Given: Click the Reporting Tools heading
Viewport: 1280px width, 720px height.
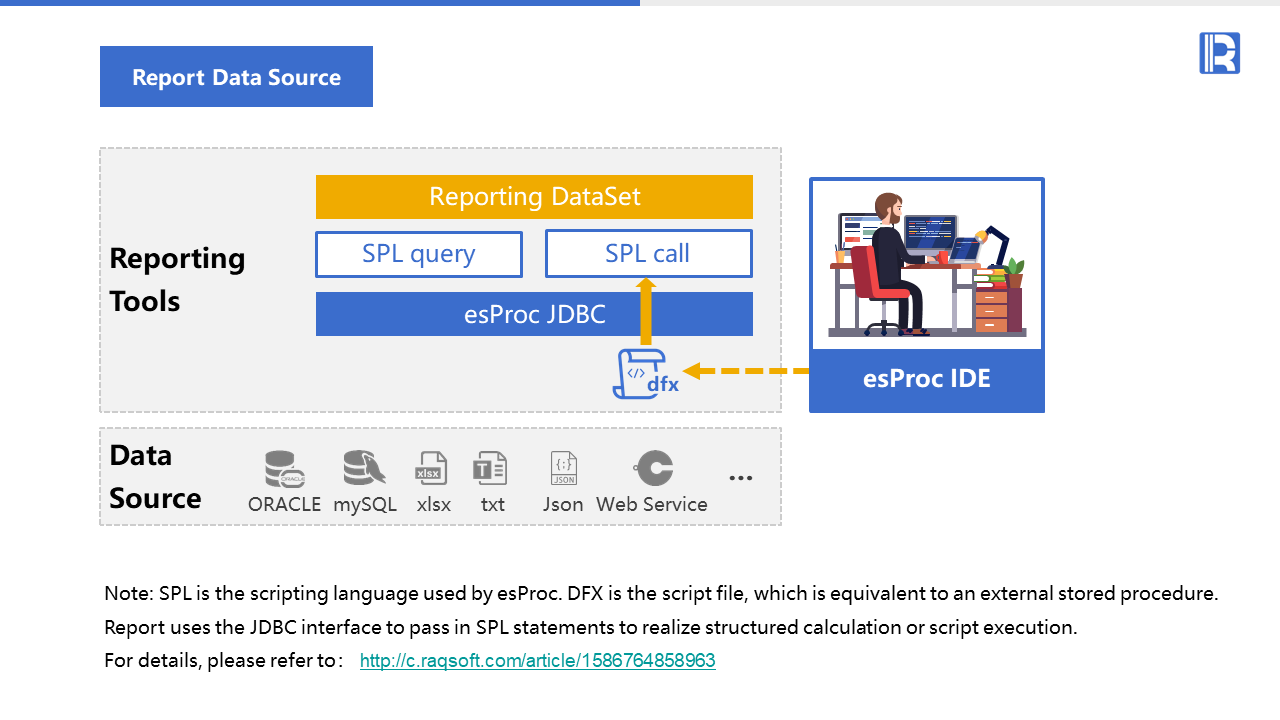Looking at the screenshot, I should (177, 279).
